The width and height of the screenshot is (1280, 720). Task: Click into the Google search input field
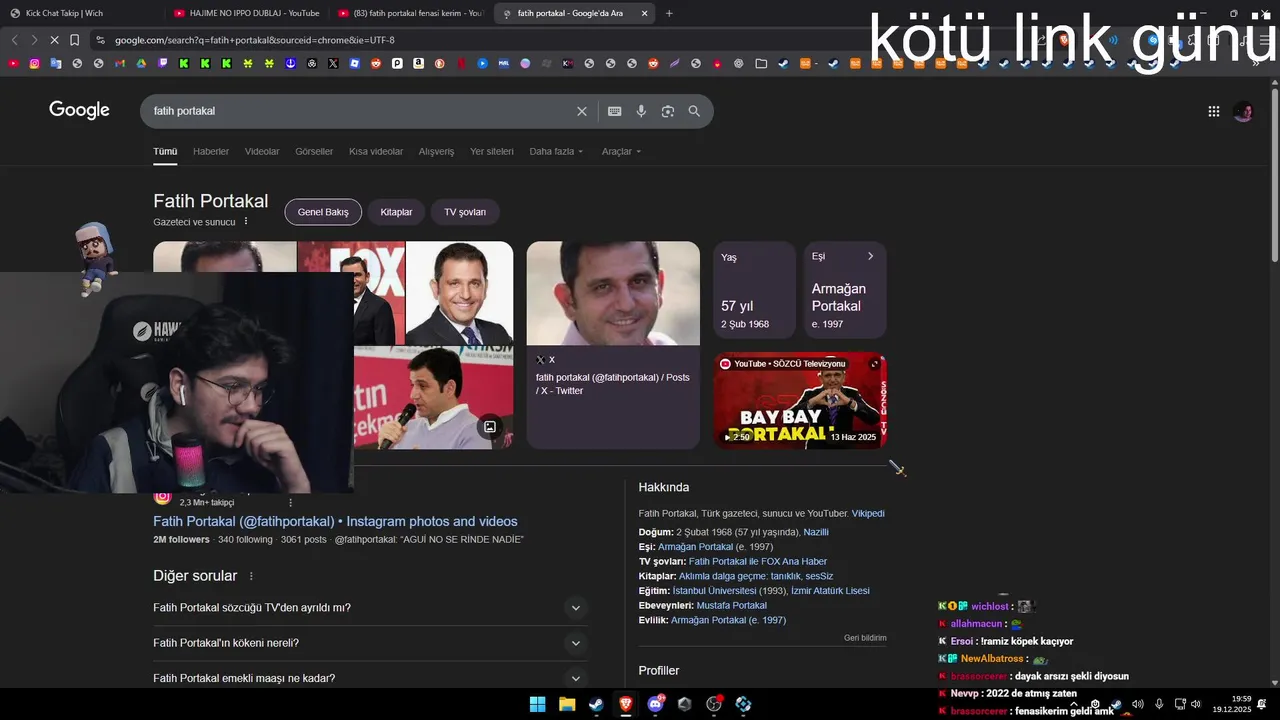point(360,111)
